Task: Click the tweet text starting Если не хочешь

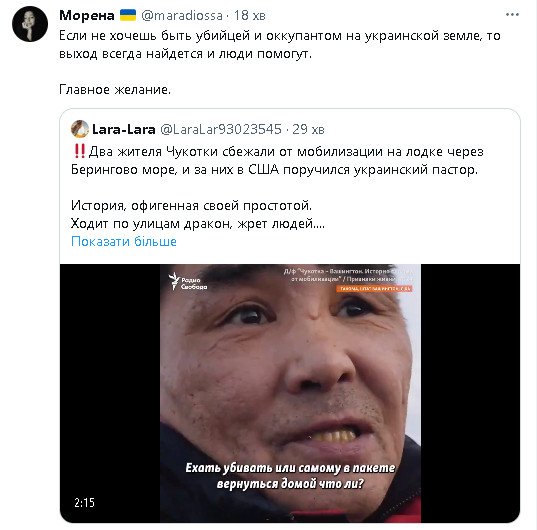Action: pyautogui.click(x=279, y=45)
